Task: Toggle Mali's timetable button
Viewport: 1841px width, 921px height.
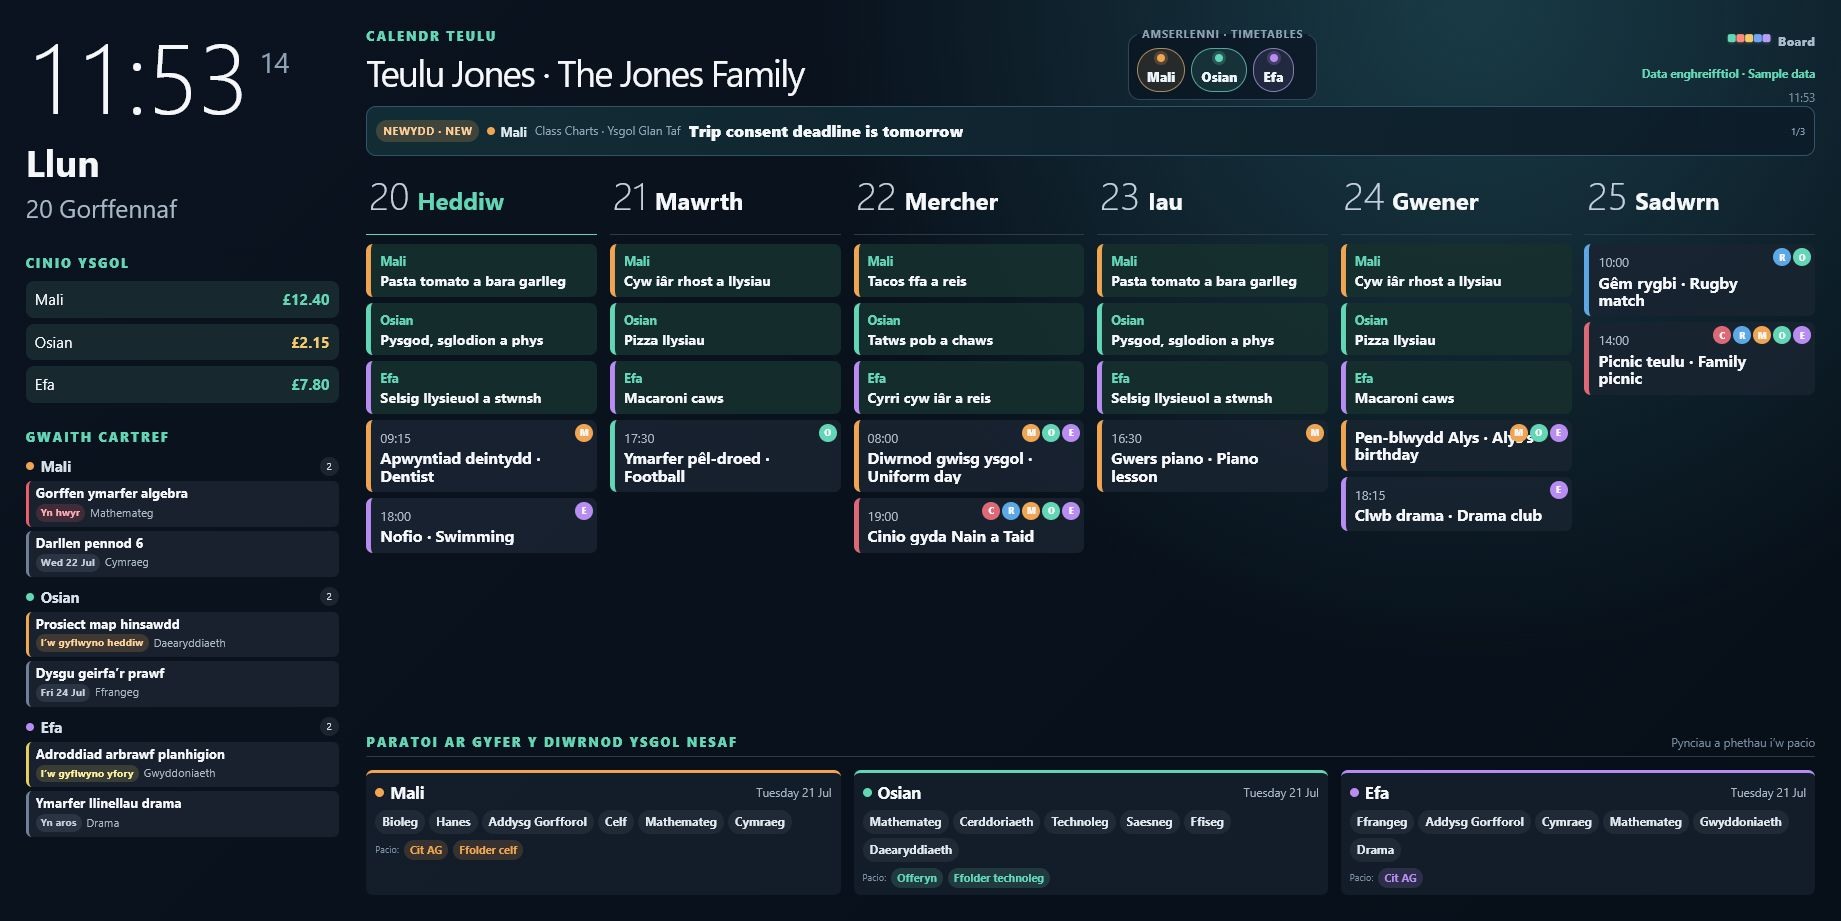Action: point(1161,70)
